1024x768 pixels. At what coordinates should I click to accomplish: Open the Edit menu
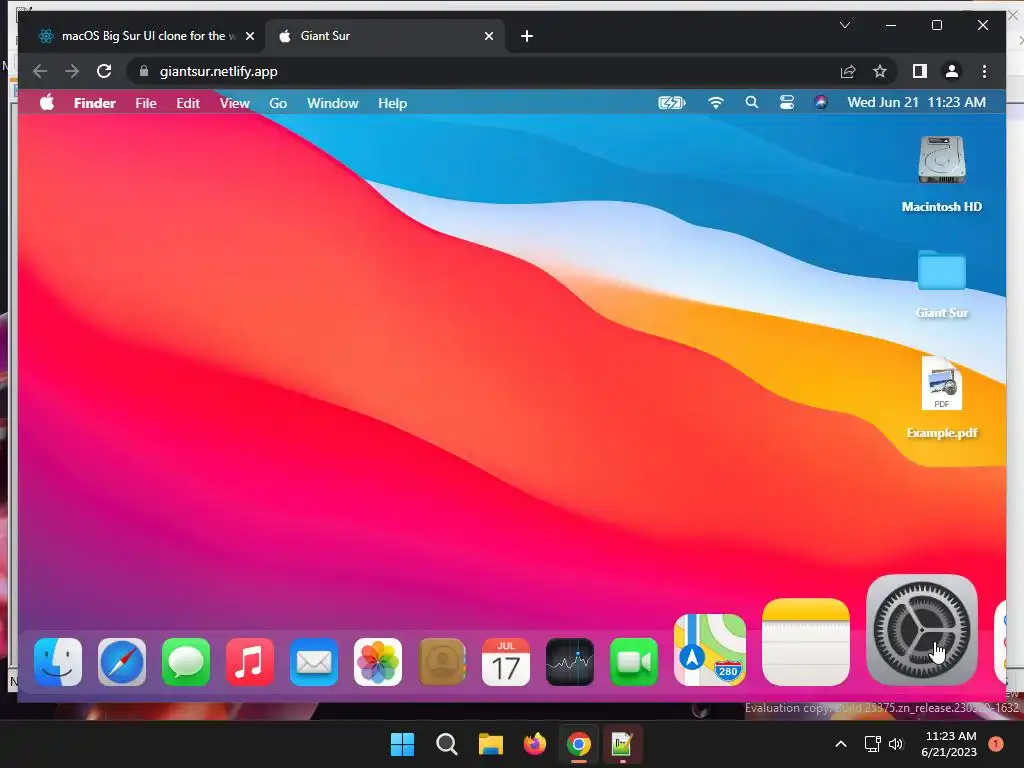pyautogui.click(x=188, y=103)
